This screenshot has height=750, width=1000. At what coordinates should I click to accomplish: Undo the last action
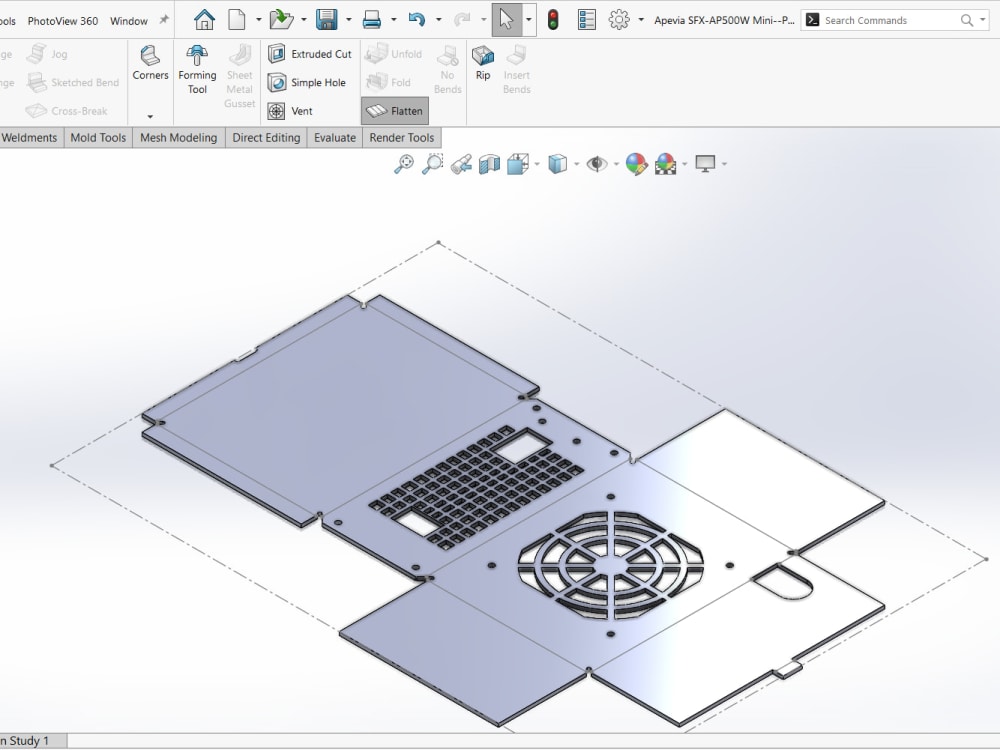[416, 20]
